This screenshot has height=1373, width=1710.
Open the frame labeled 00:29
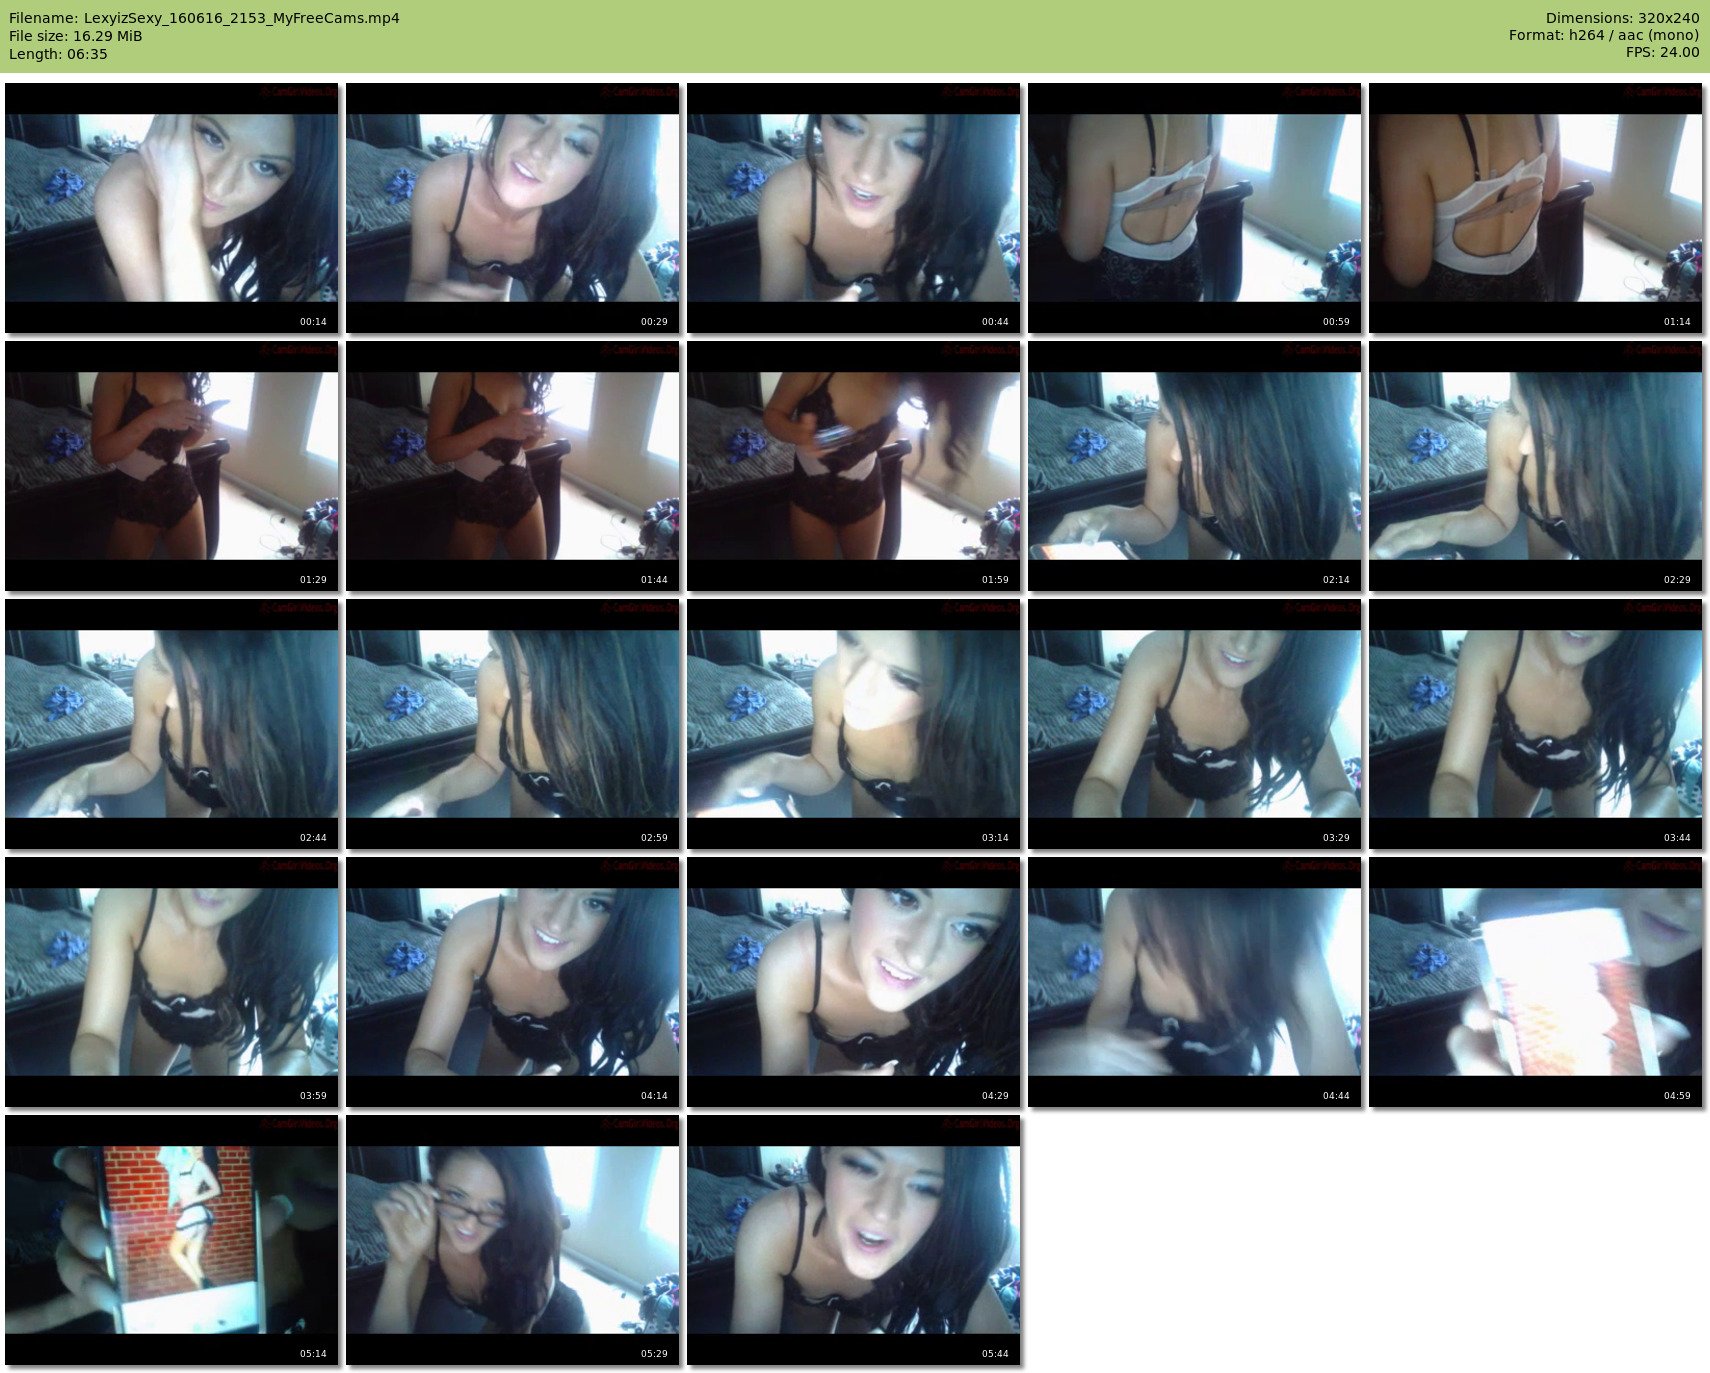tap(512, 208)
